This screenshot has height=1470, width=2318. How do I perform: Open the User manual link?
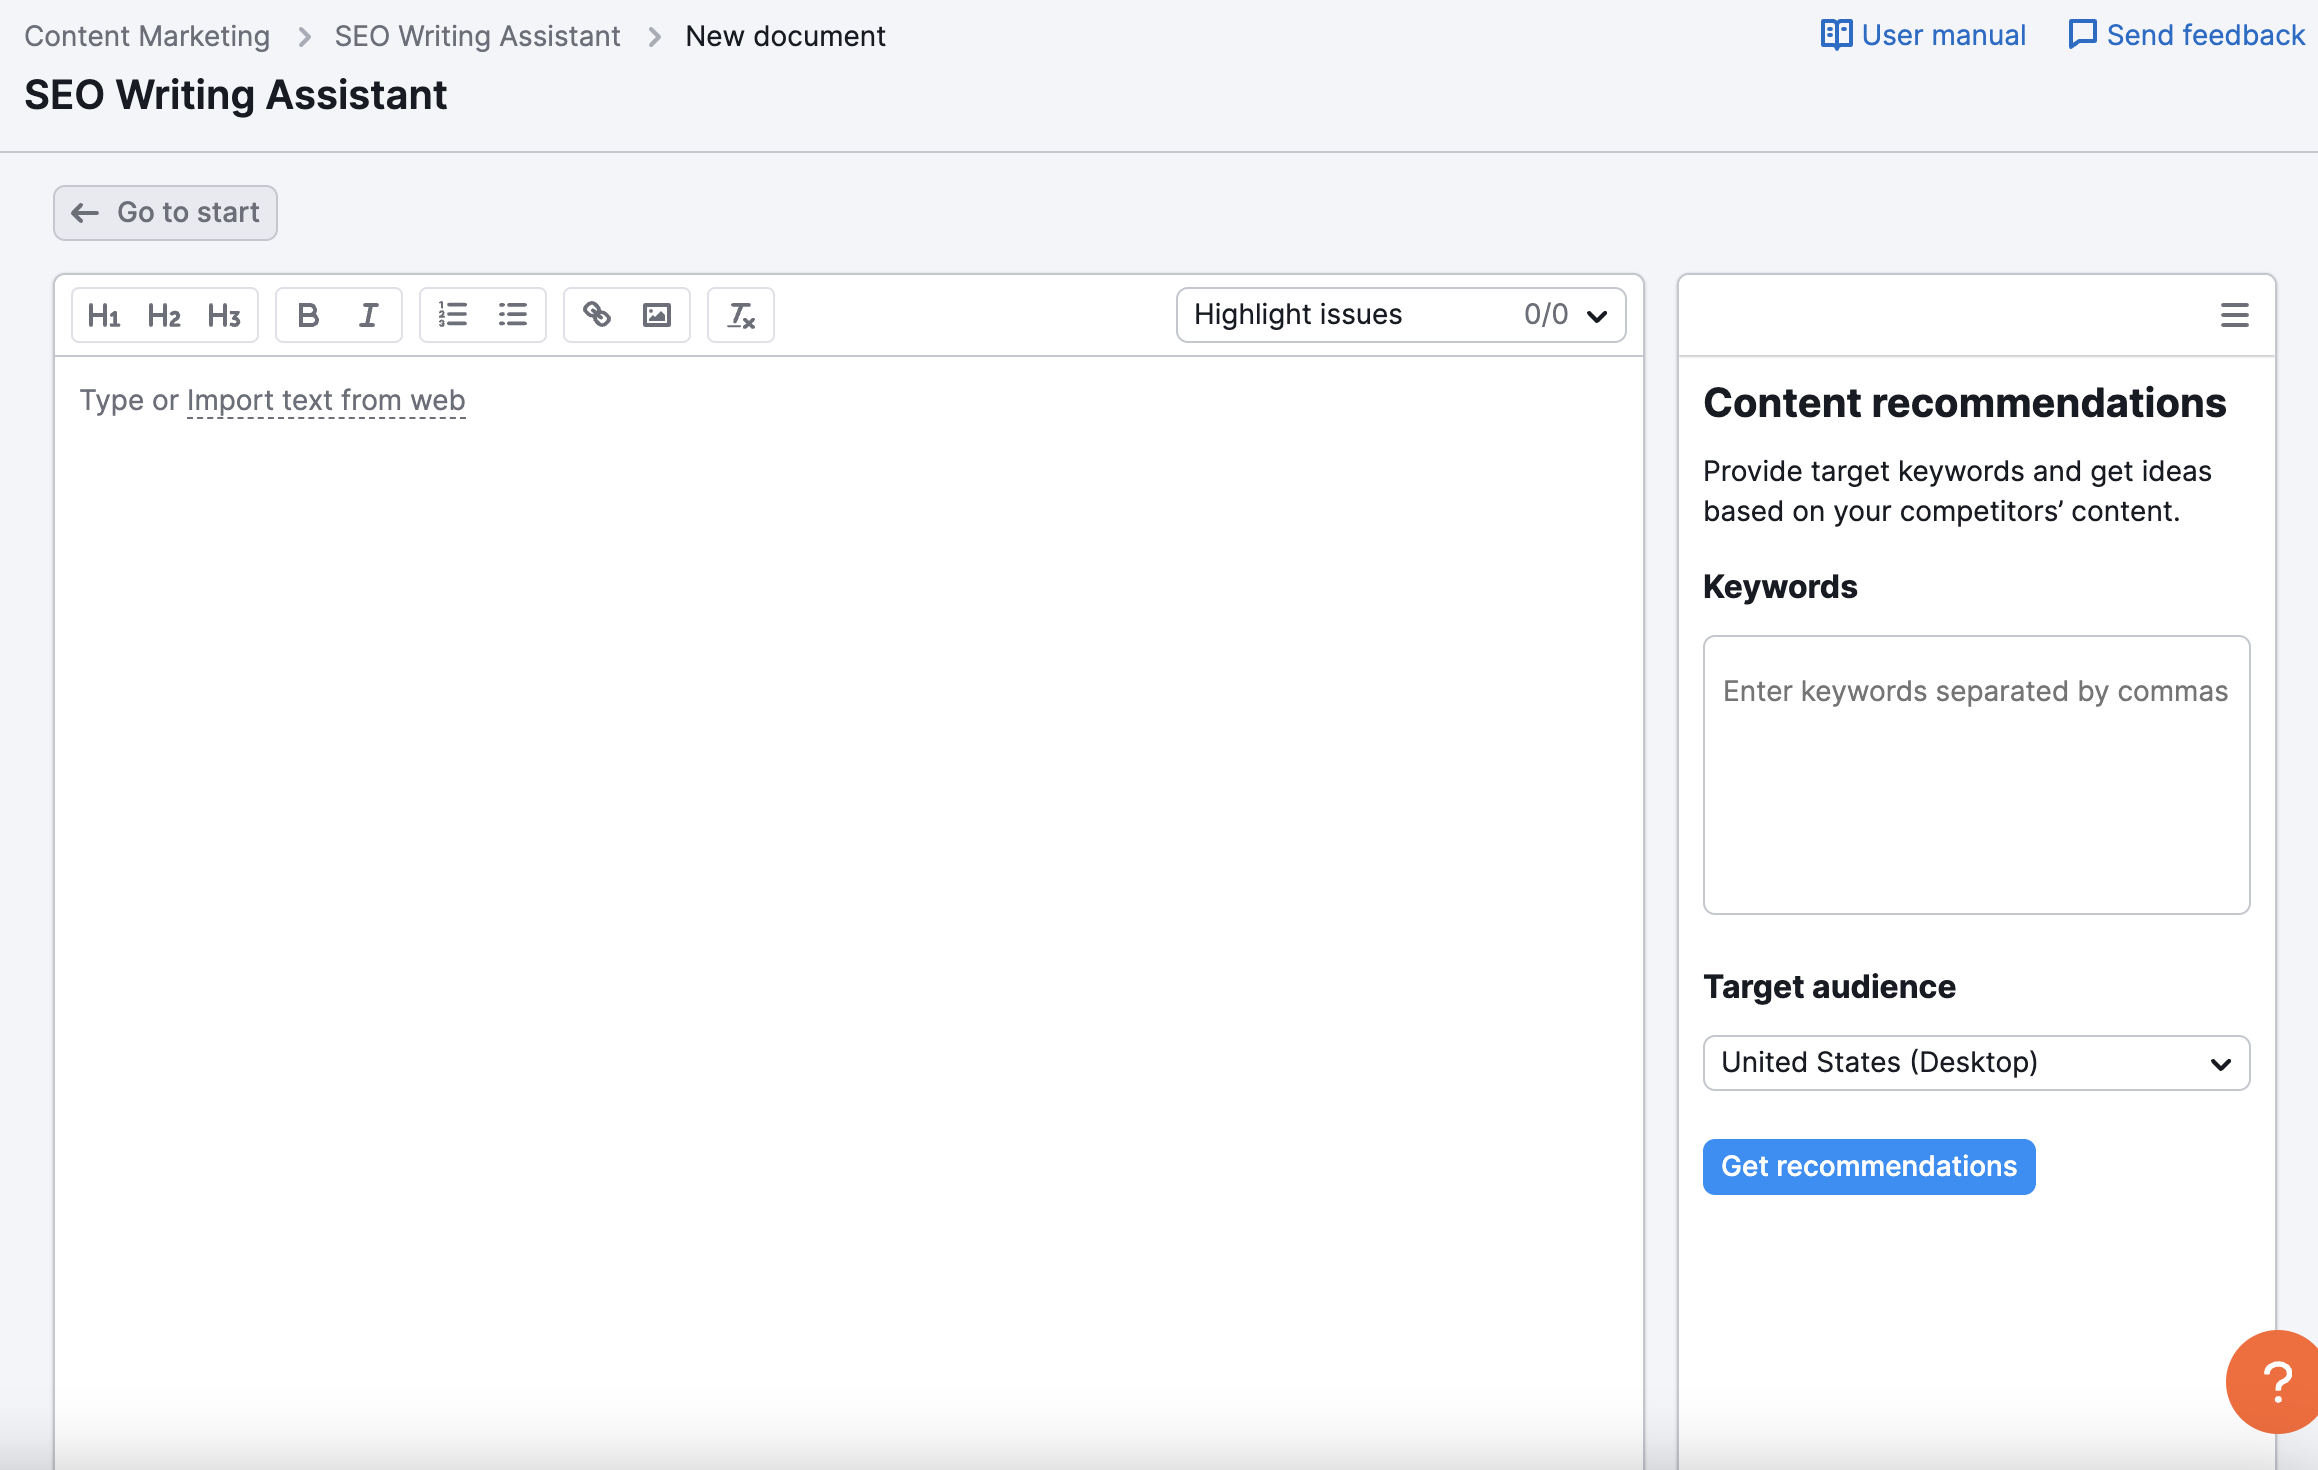[x=1923, y=35]
